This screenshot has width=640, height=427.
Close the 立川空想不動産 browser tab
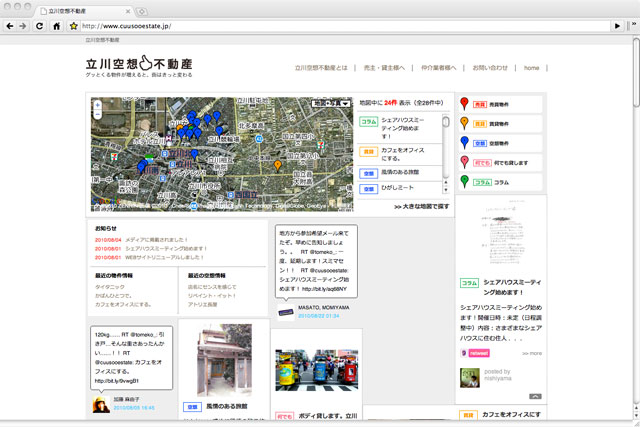tap(128, 11)
